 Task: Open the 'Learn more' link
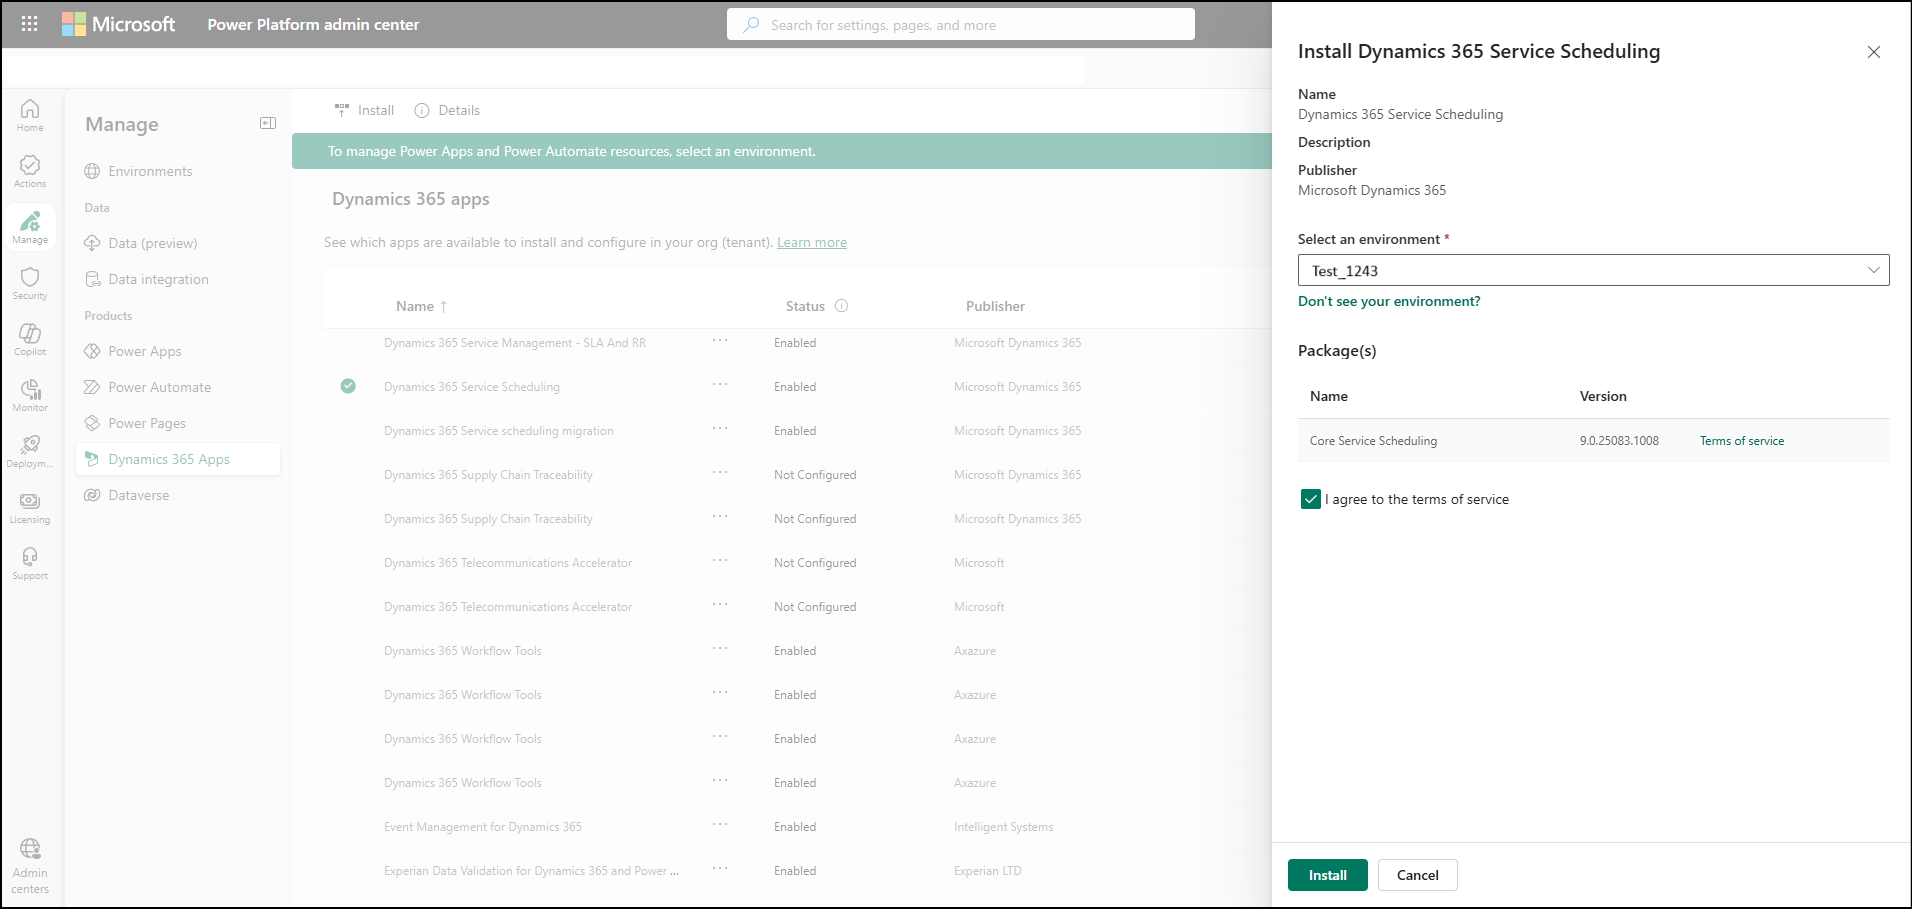point(811,241)
